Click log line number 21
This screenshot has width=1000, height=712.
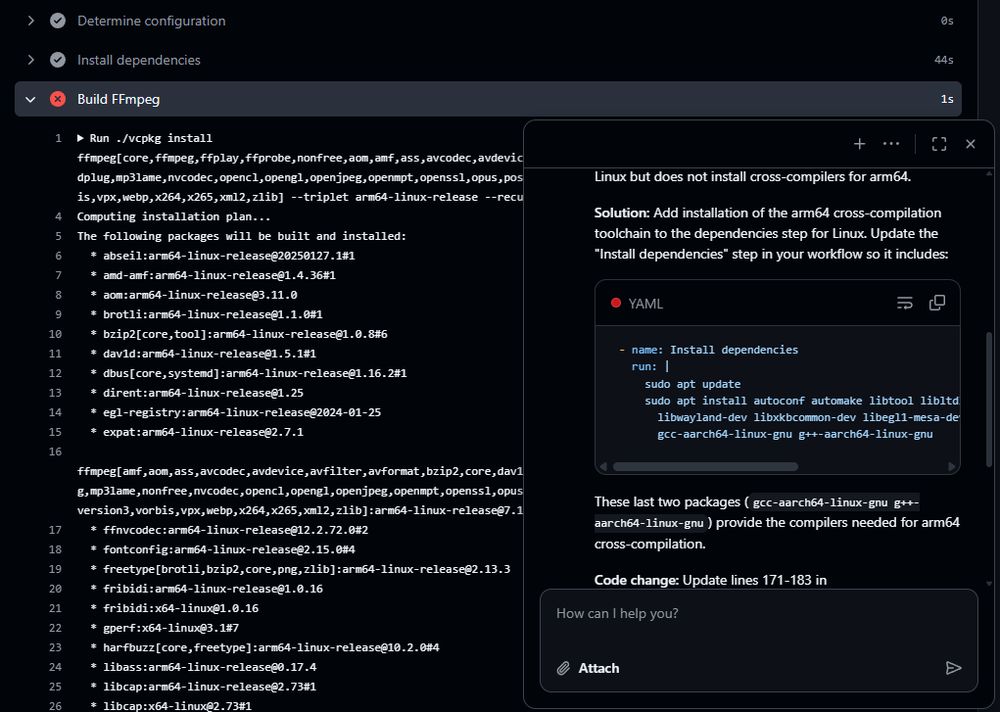(55, 609)
